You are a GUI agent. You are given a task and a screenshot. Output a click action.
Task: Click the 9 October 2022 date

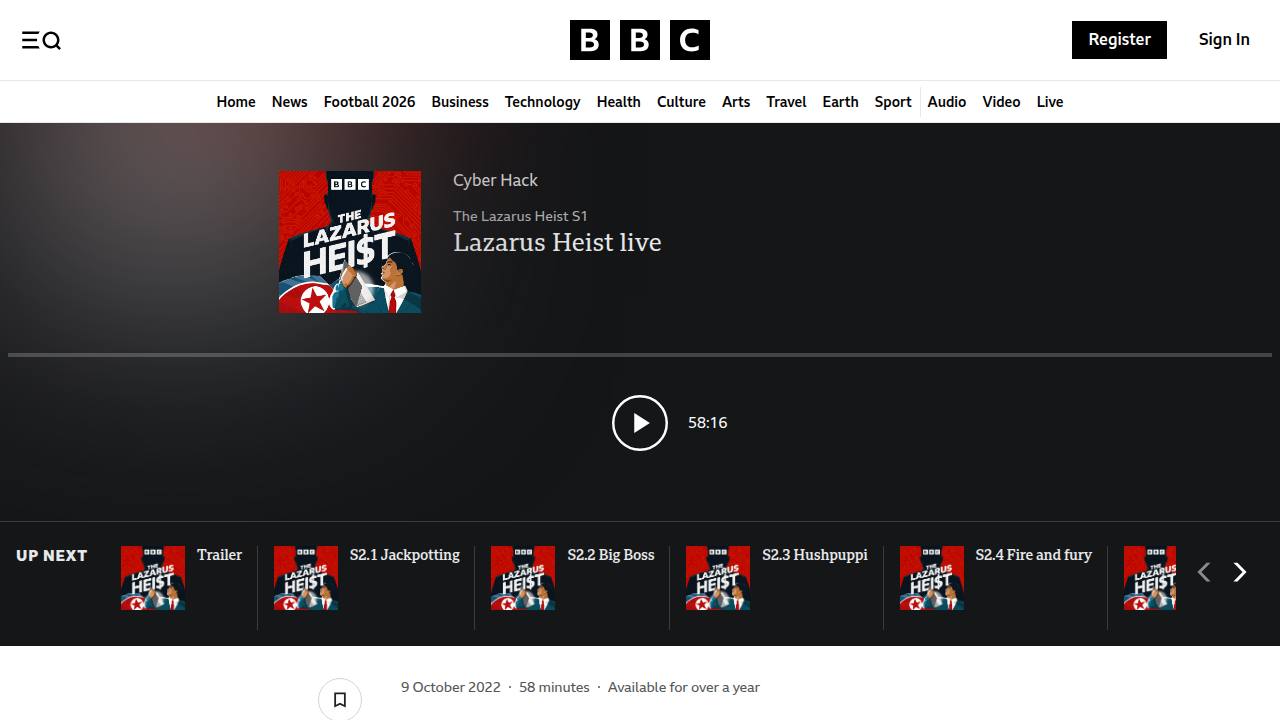(451, 687)
